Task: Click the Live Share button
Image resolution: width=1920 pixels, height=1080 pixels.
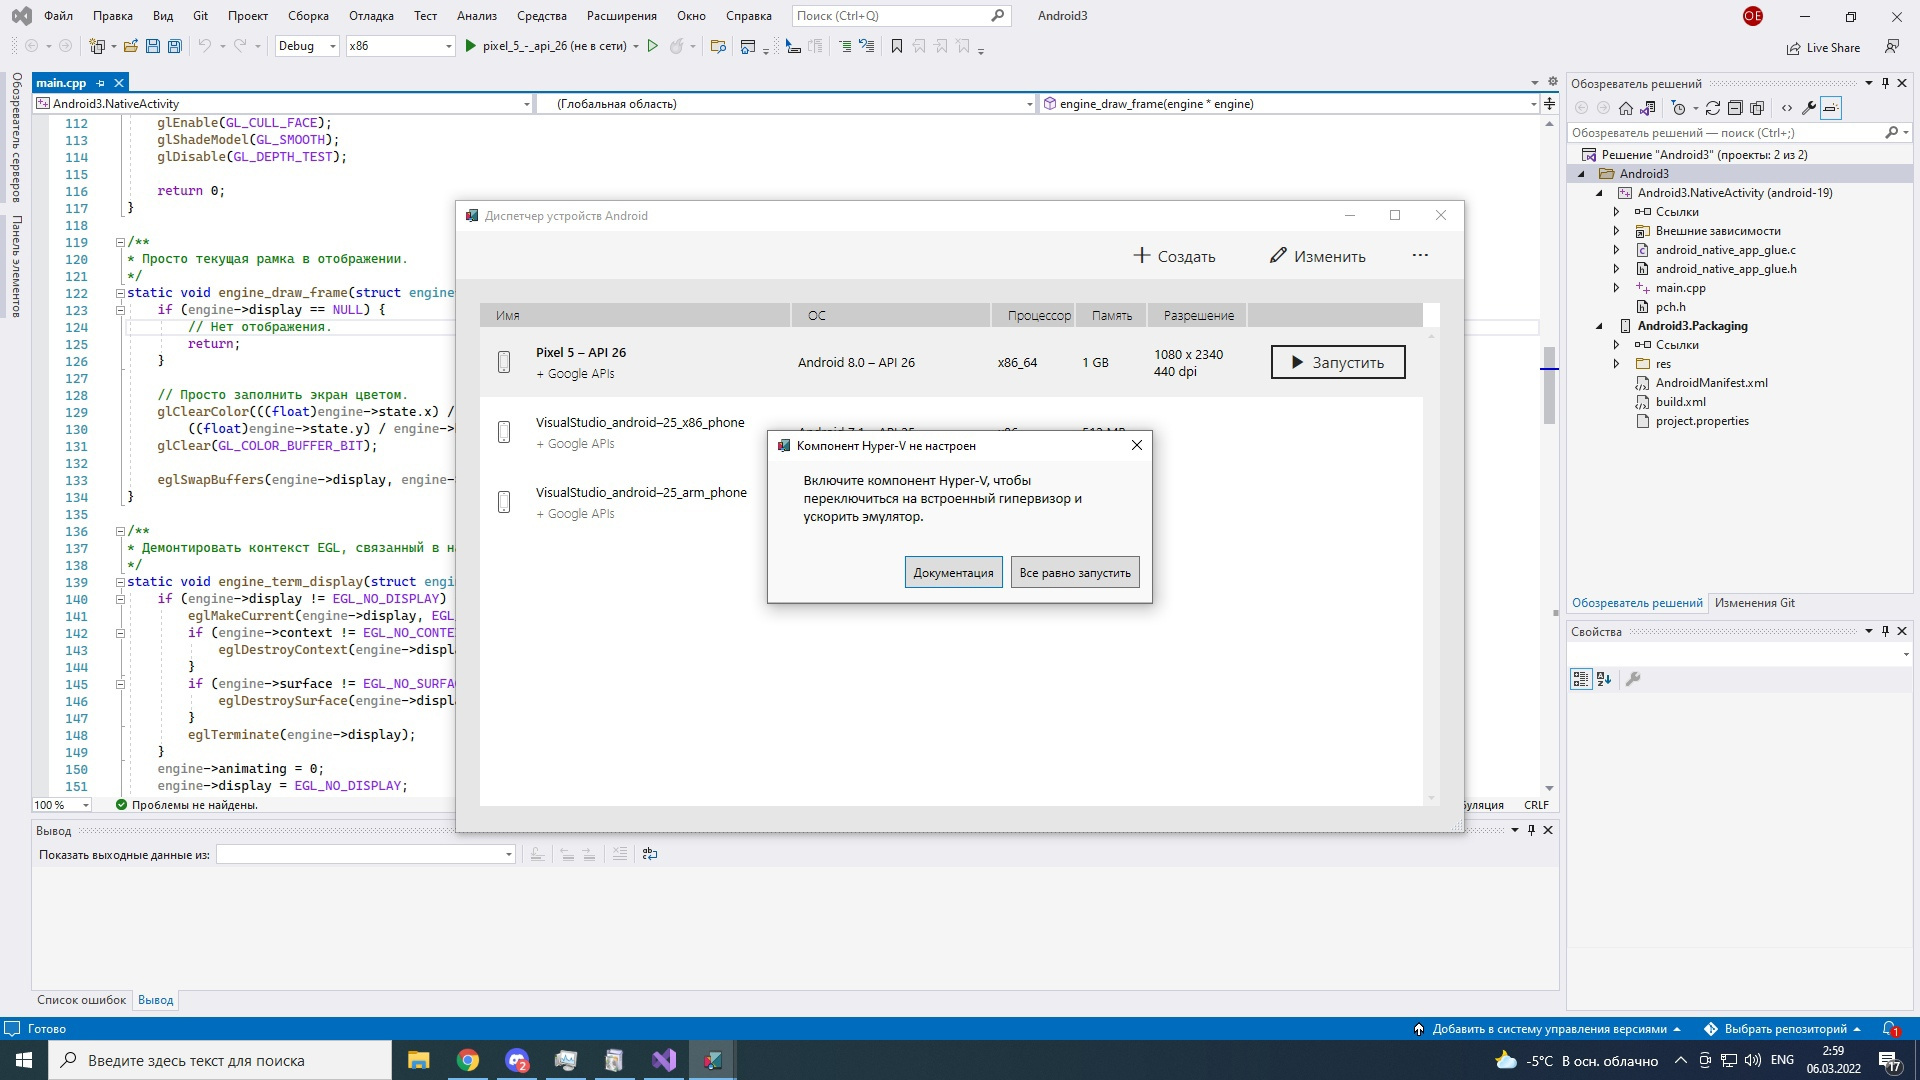Action: [1824, 48]
